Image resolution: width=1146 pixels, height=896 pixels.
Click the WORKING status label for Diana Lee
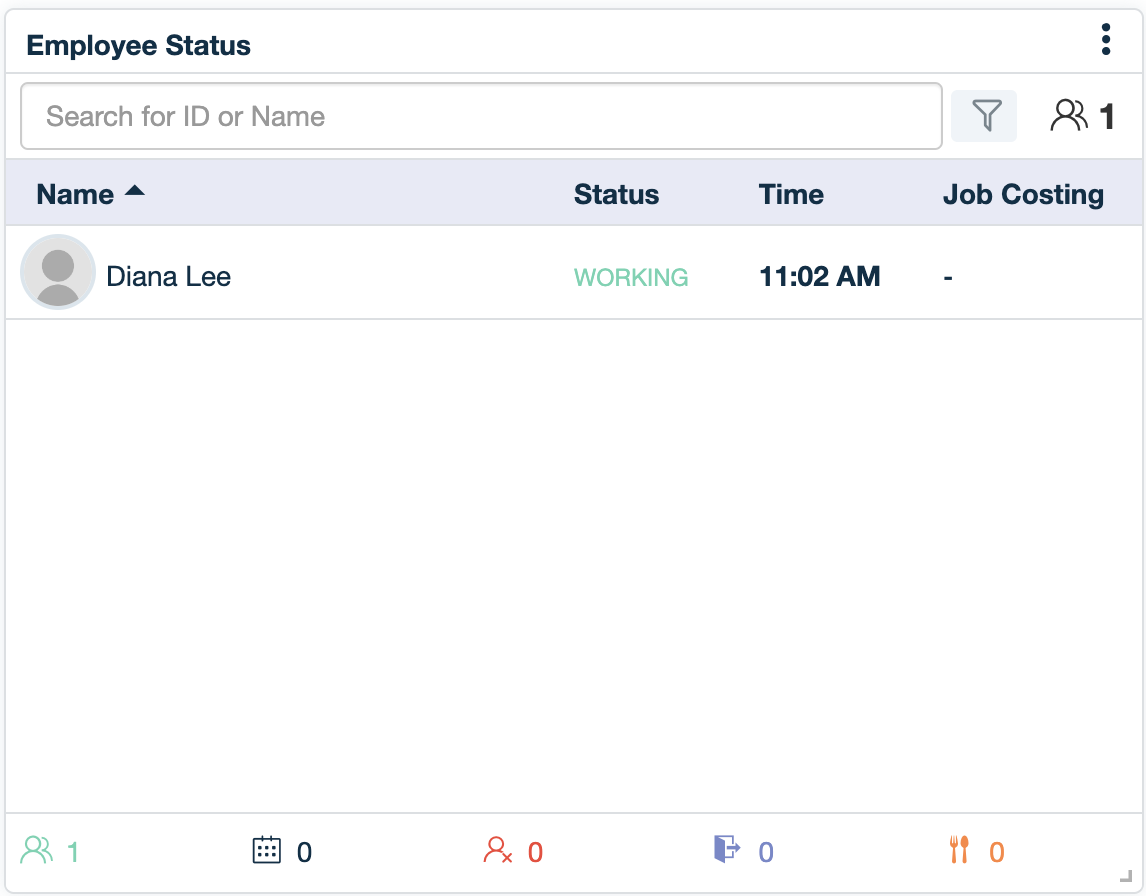pyautogui.click(x=631, y=277)
